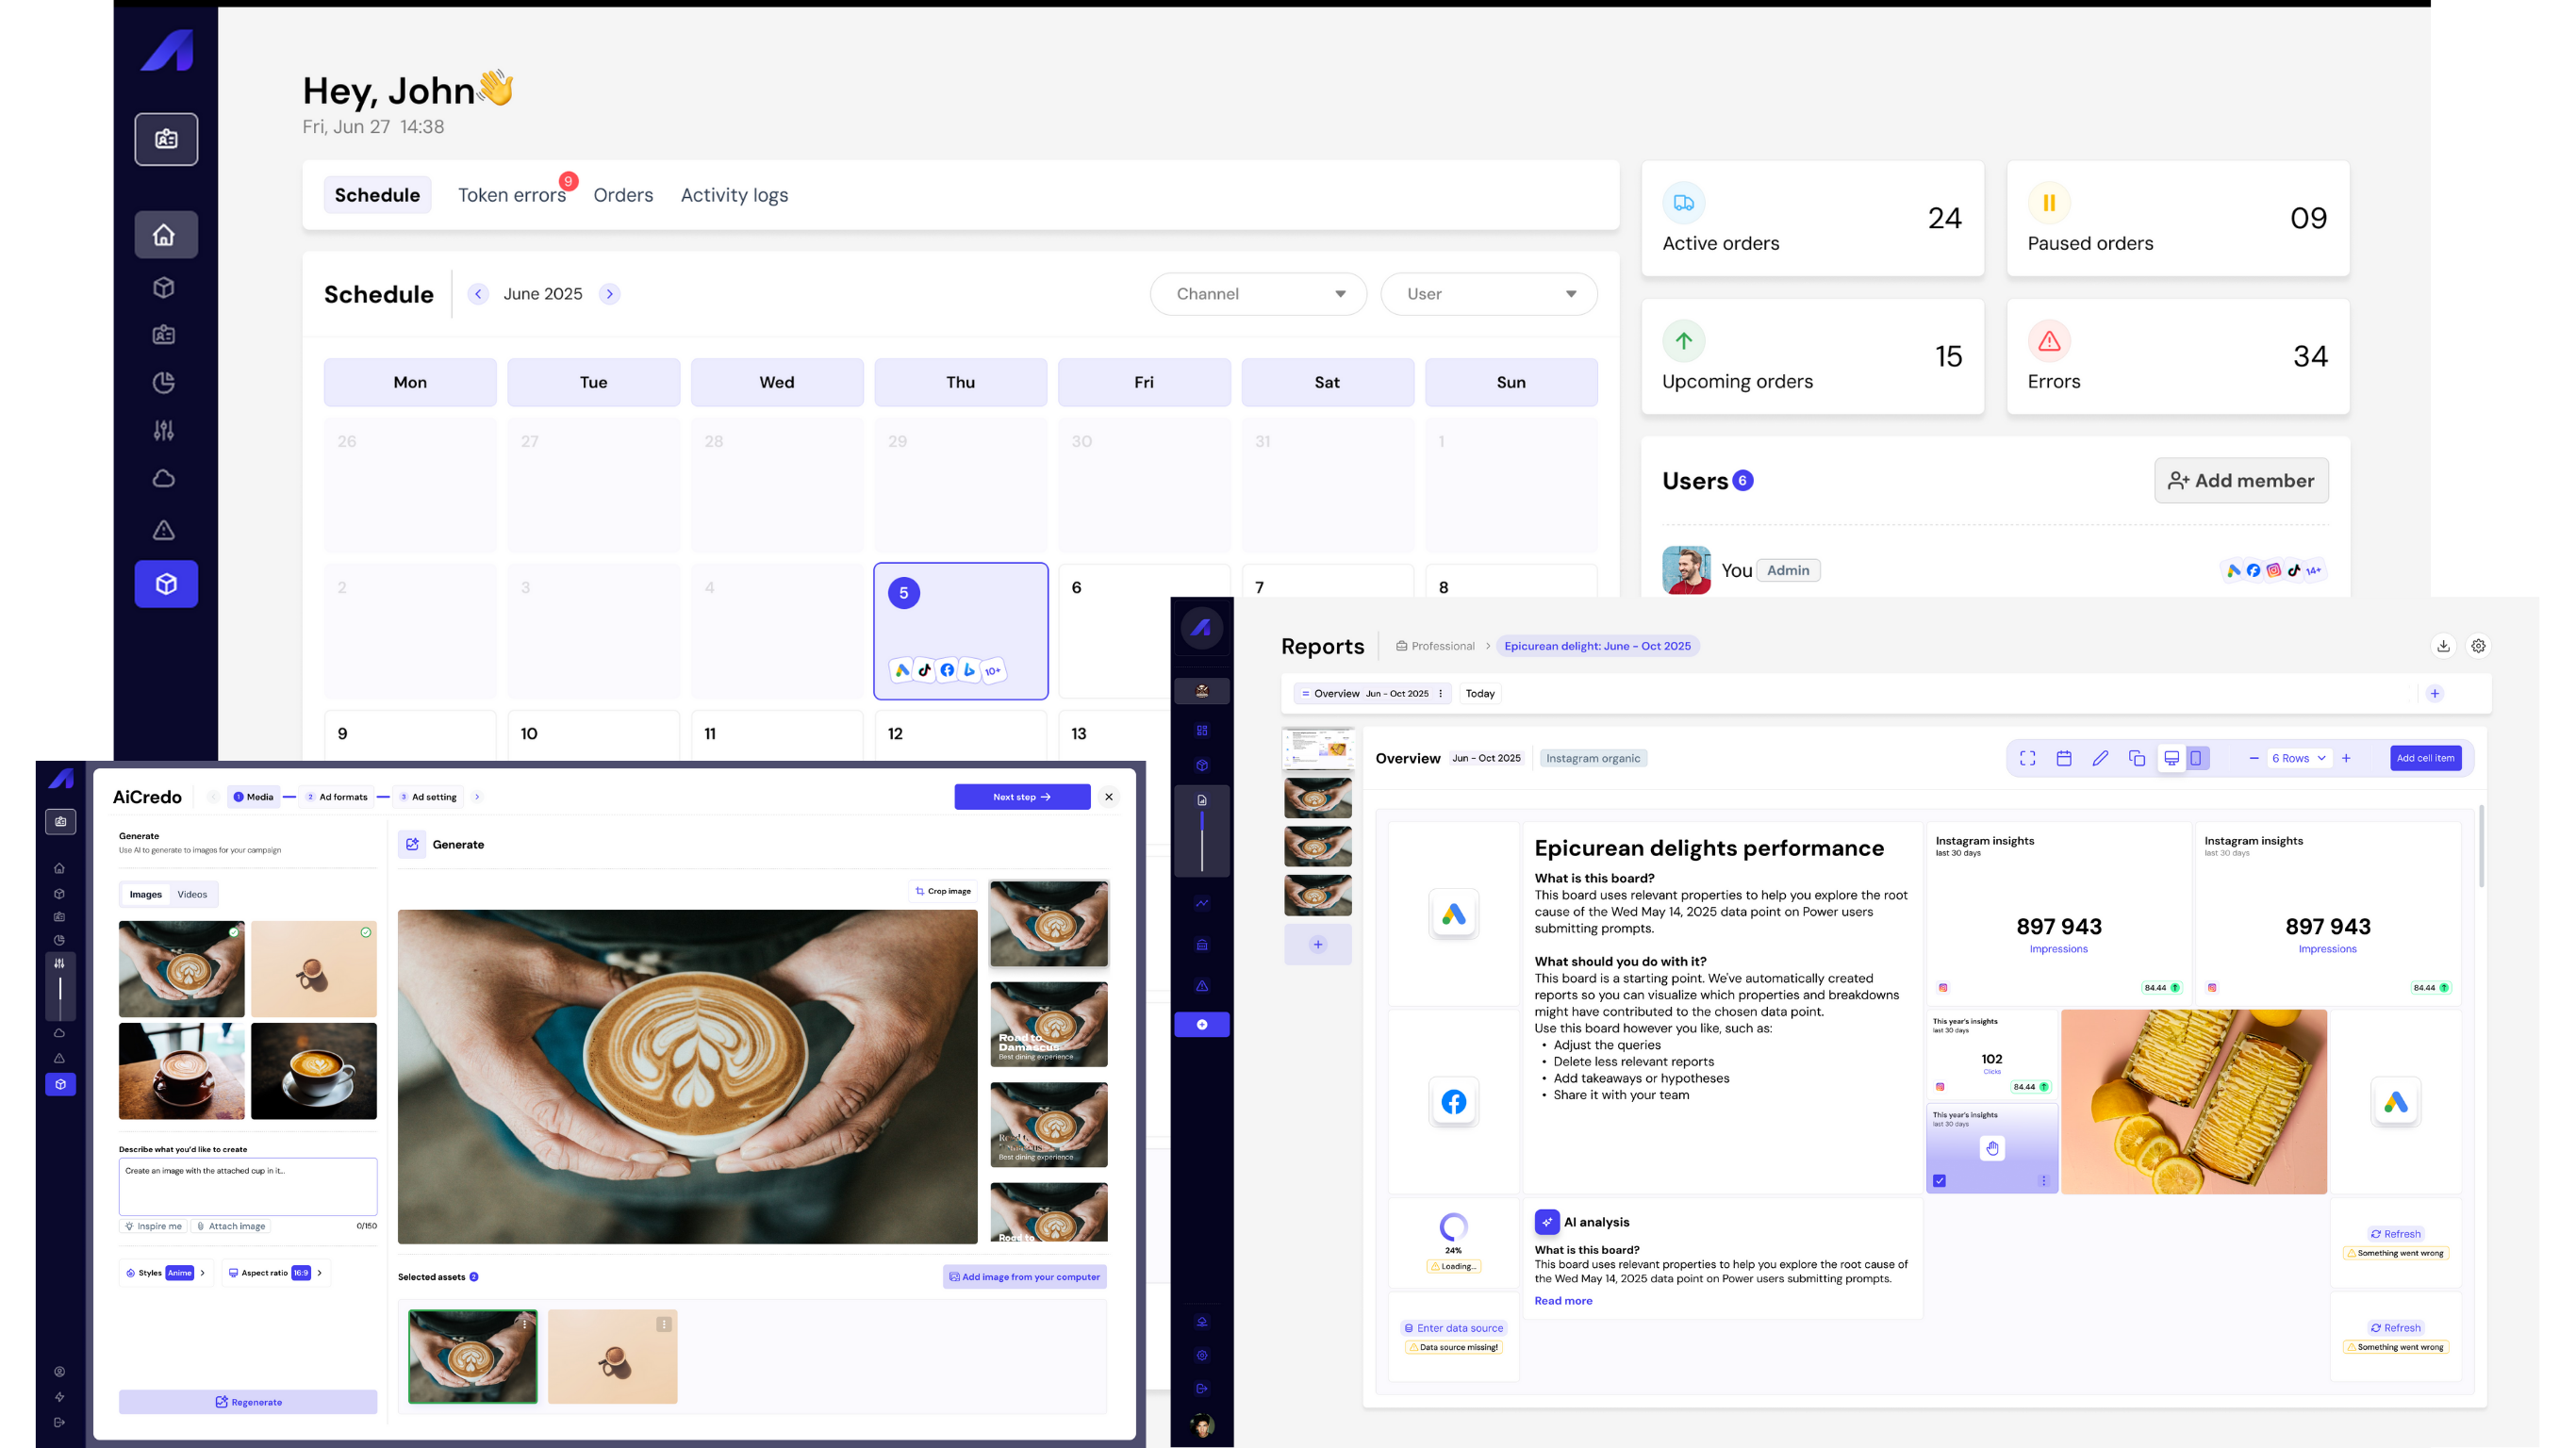Open the calendar icon in Reports toolbar
The height and width of the screenshot is (1448, 2576).
pyautogui.click(x=2063, y=758)
